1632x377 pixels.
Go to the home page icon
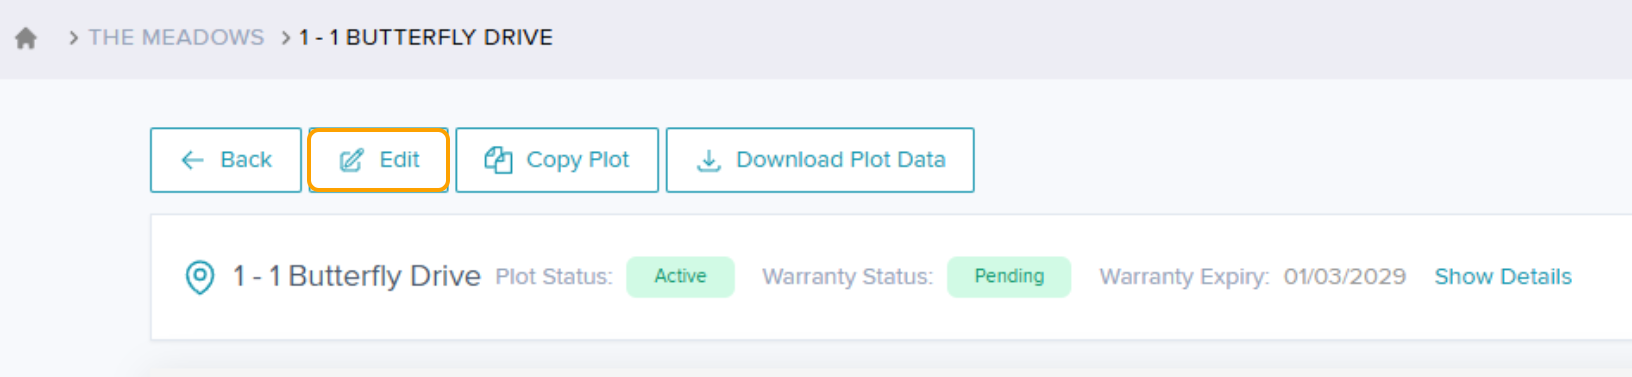coord(26,38)
